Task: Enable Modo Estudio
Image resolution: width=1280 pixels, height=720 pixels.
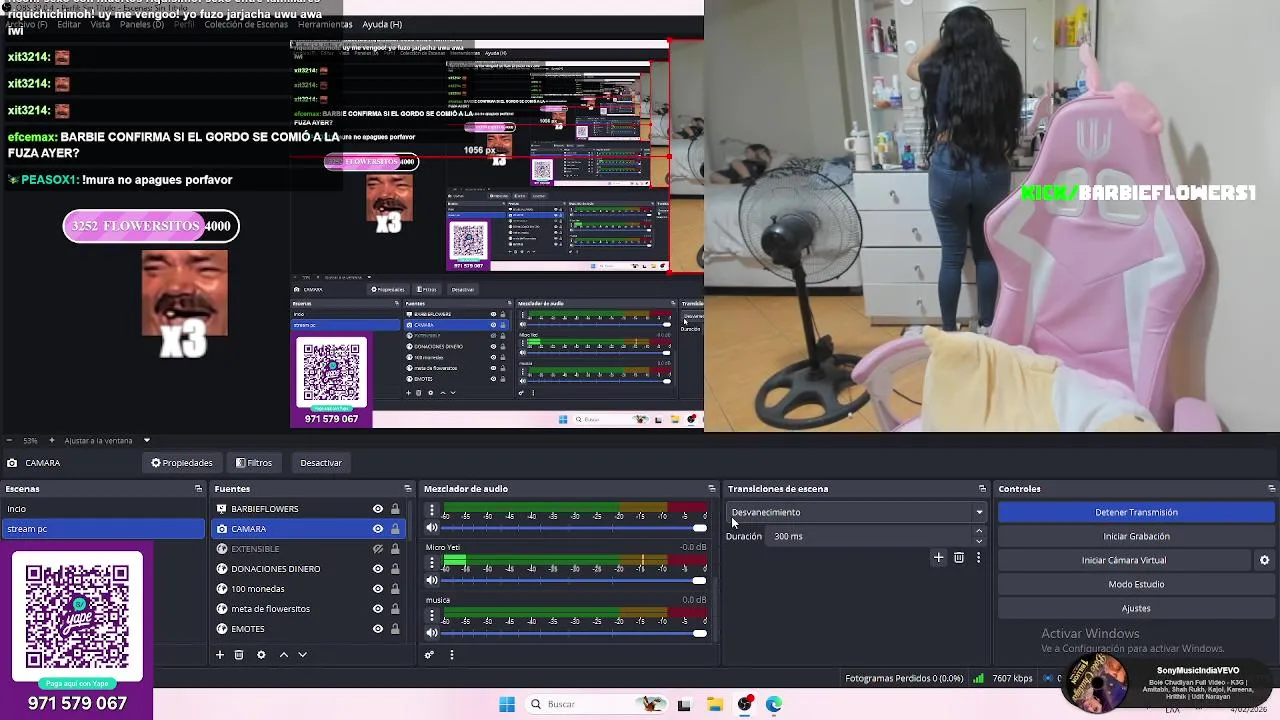Action: 1136,584
